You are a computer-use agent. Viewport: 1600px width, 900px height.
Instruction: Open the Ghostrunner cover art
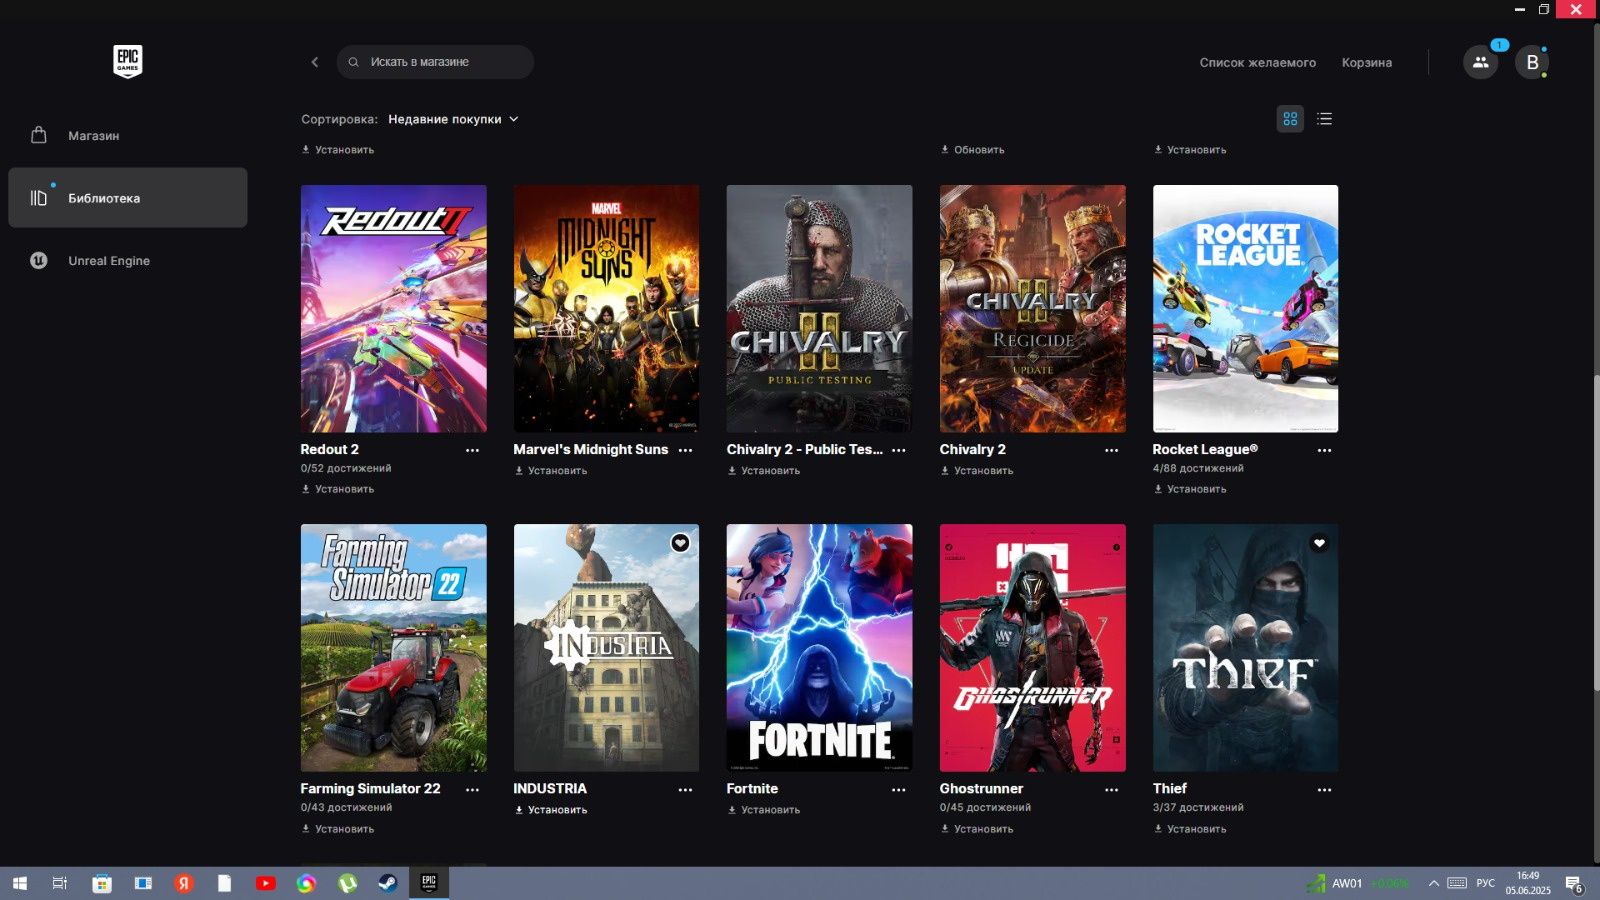[1033, 648]
